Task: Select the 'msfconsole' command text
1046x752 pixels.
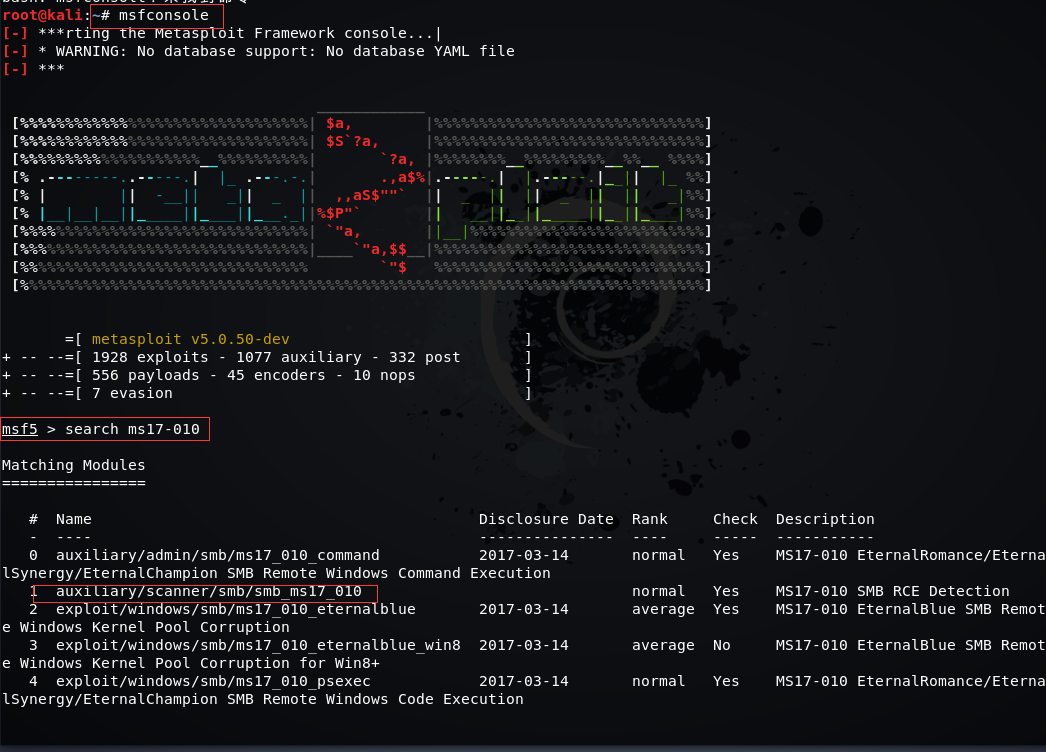Action: coord(163,15)
